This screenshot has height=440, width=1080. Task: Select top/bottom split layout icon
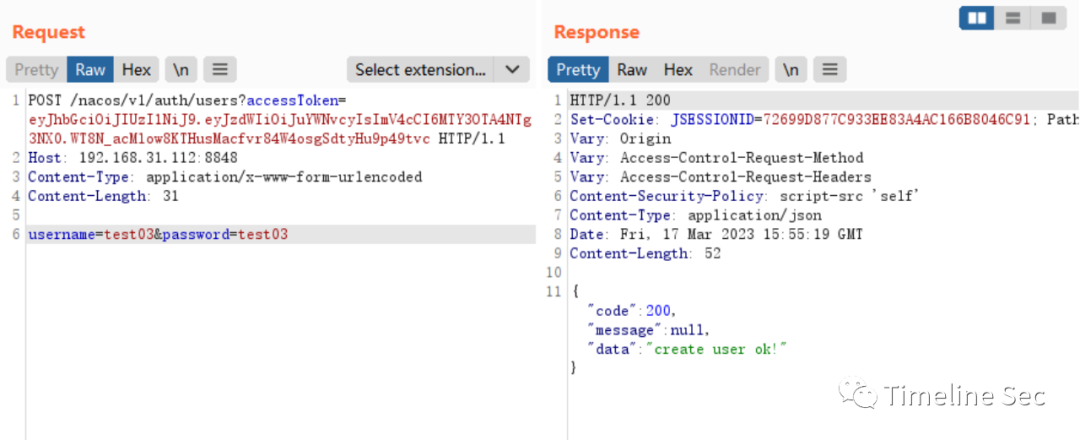click(1012, 18)
